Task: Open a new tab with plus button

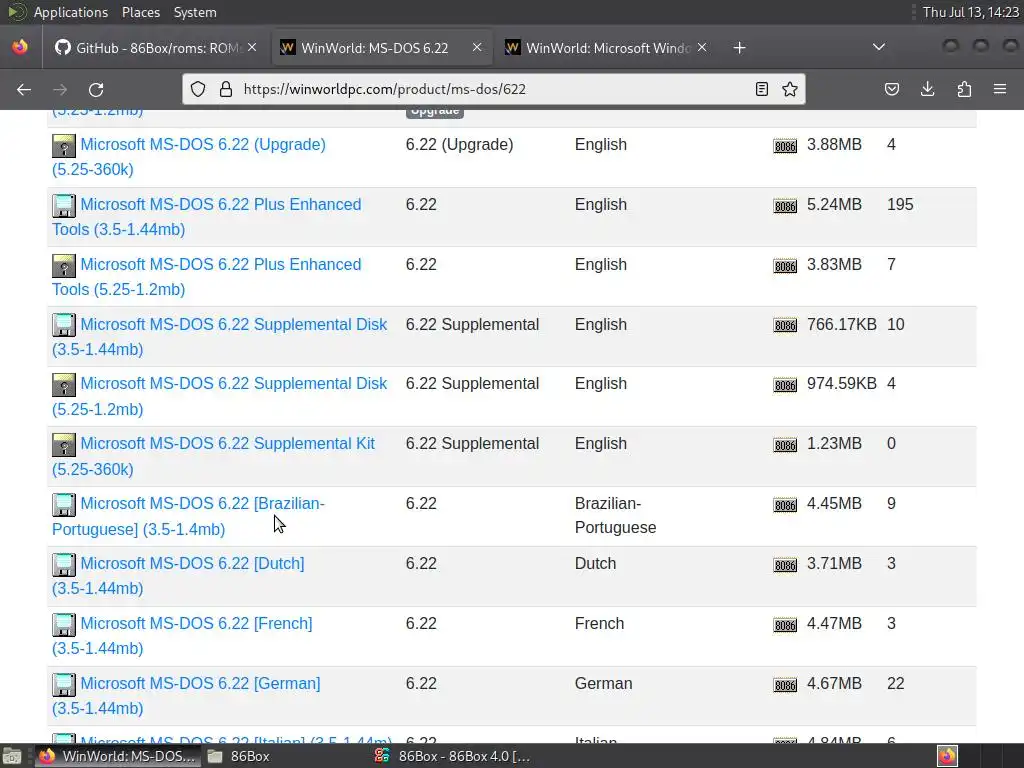Action: tap(739, 48)
